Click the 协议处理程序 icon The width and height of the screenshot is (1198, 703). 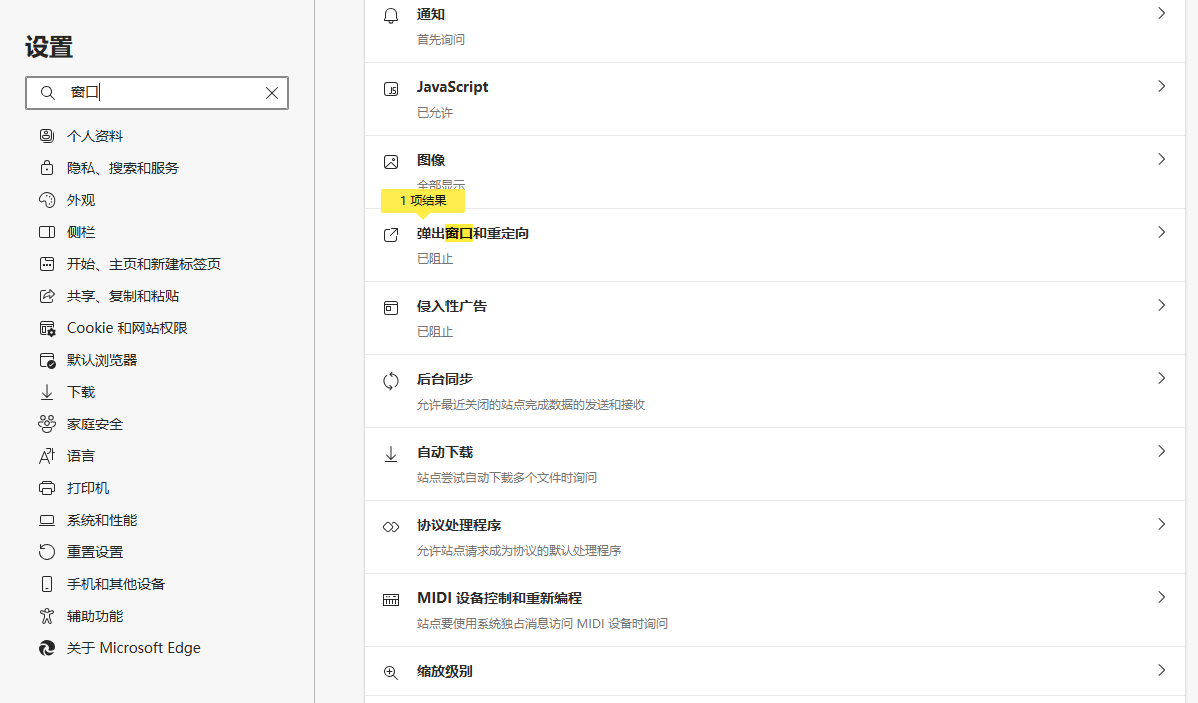click(390, 525)
